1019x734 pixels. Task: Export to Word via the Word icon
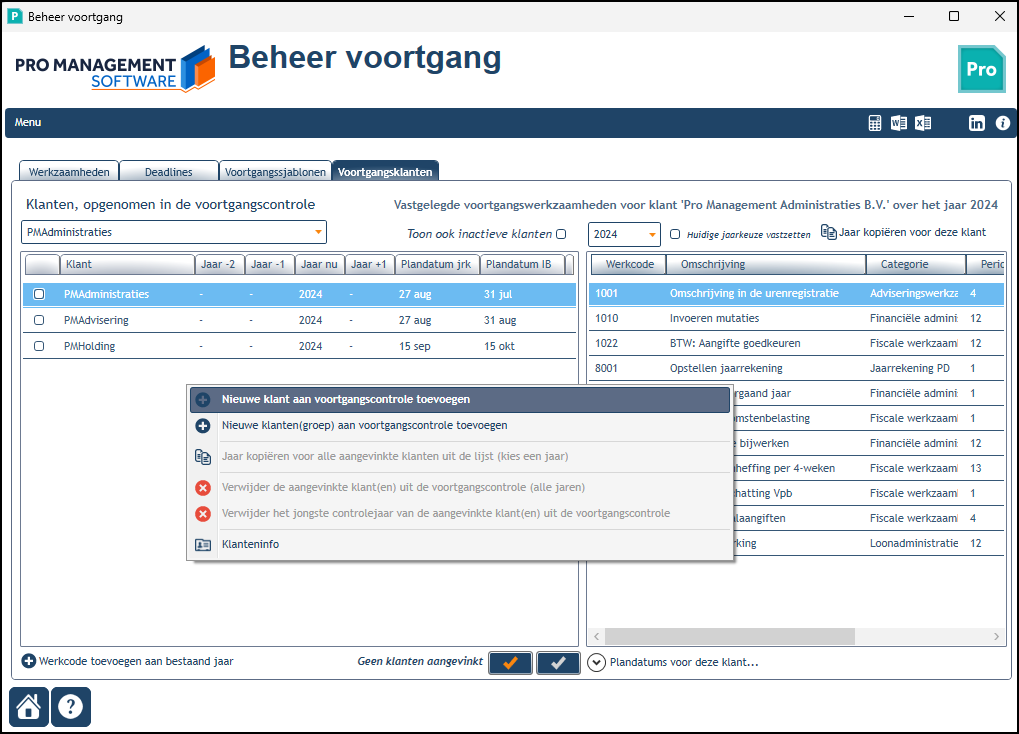pos(899,123)
